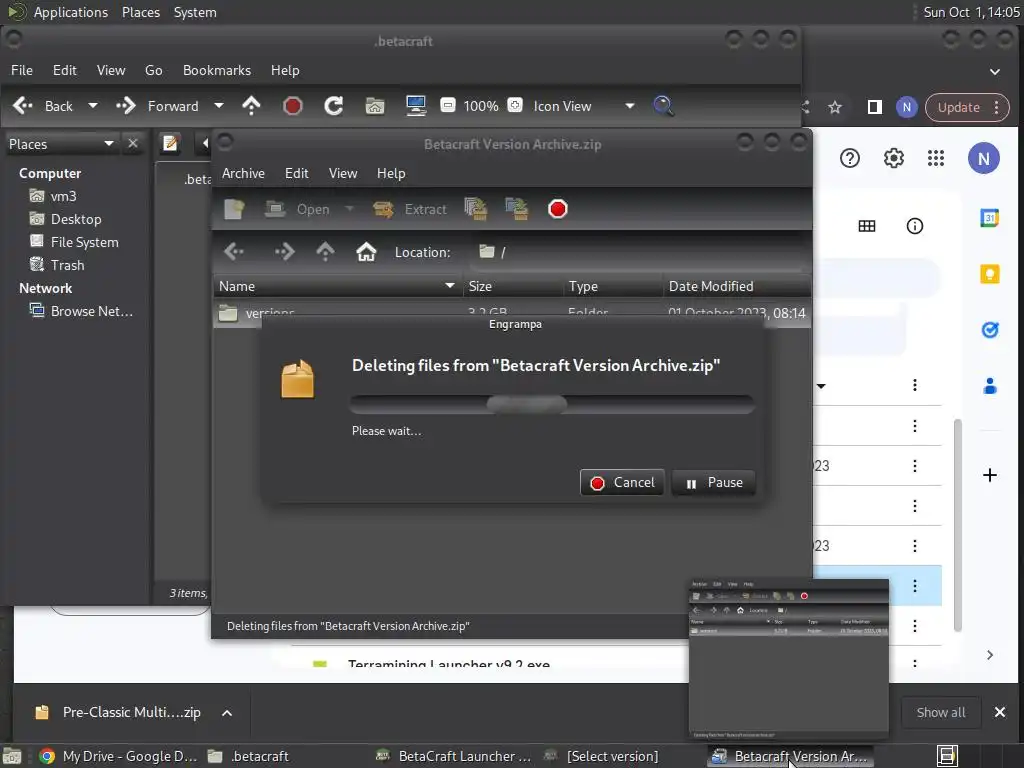Open Trash from Places sidebar

point(67,265)
